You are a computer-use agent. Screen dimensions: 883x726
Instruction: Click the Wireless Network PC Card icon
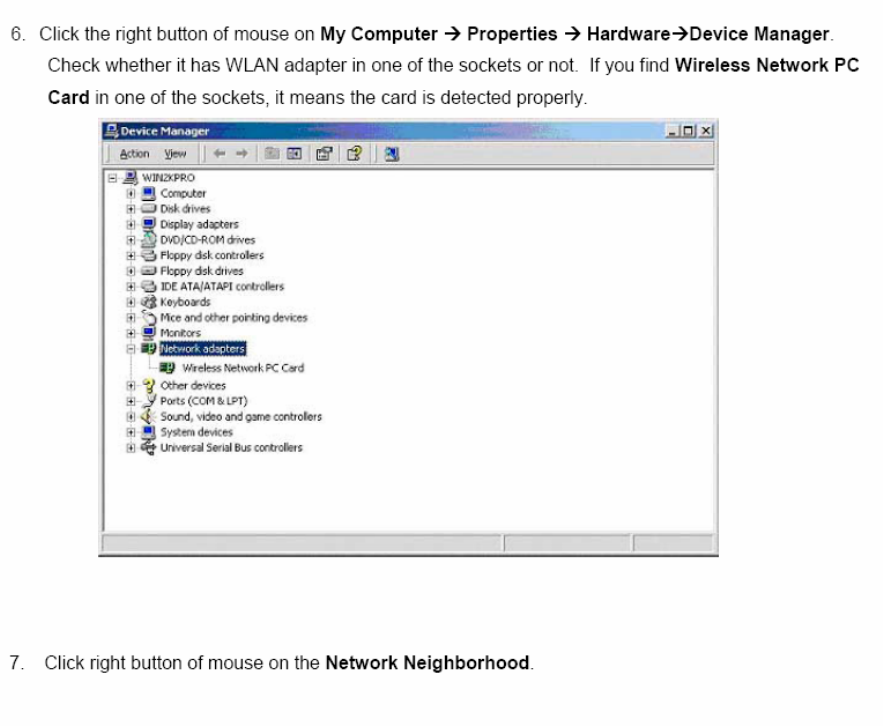[x=167, y=368]
